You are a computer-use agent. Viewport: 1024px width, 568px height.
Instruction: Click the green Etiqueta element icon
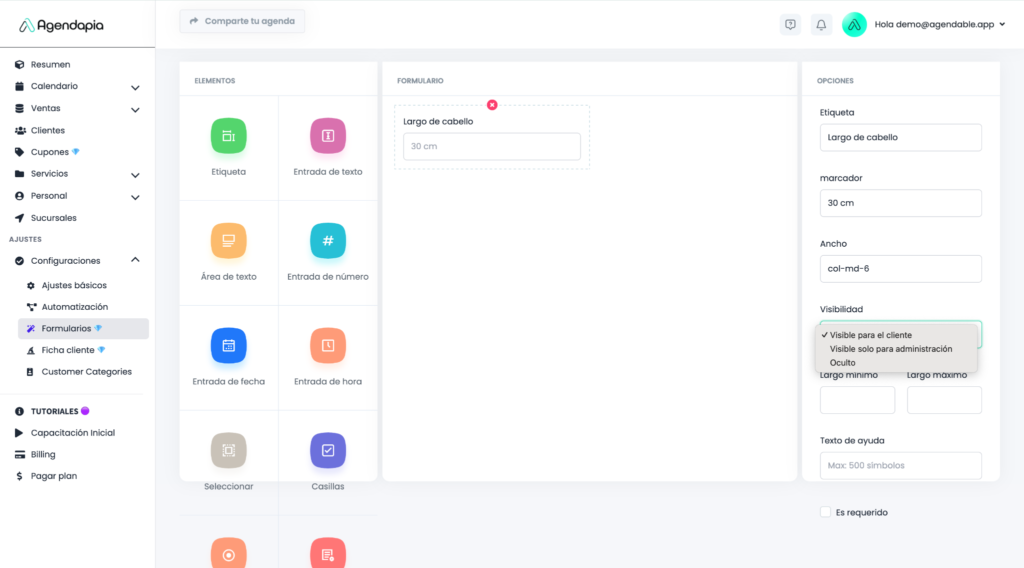(x=228, y=136)
